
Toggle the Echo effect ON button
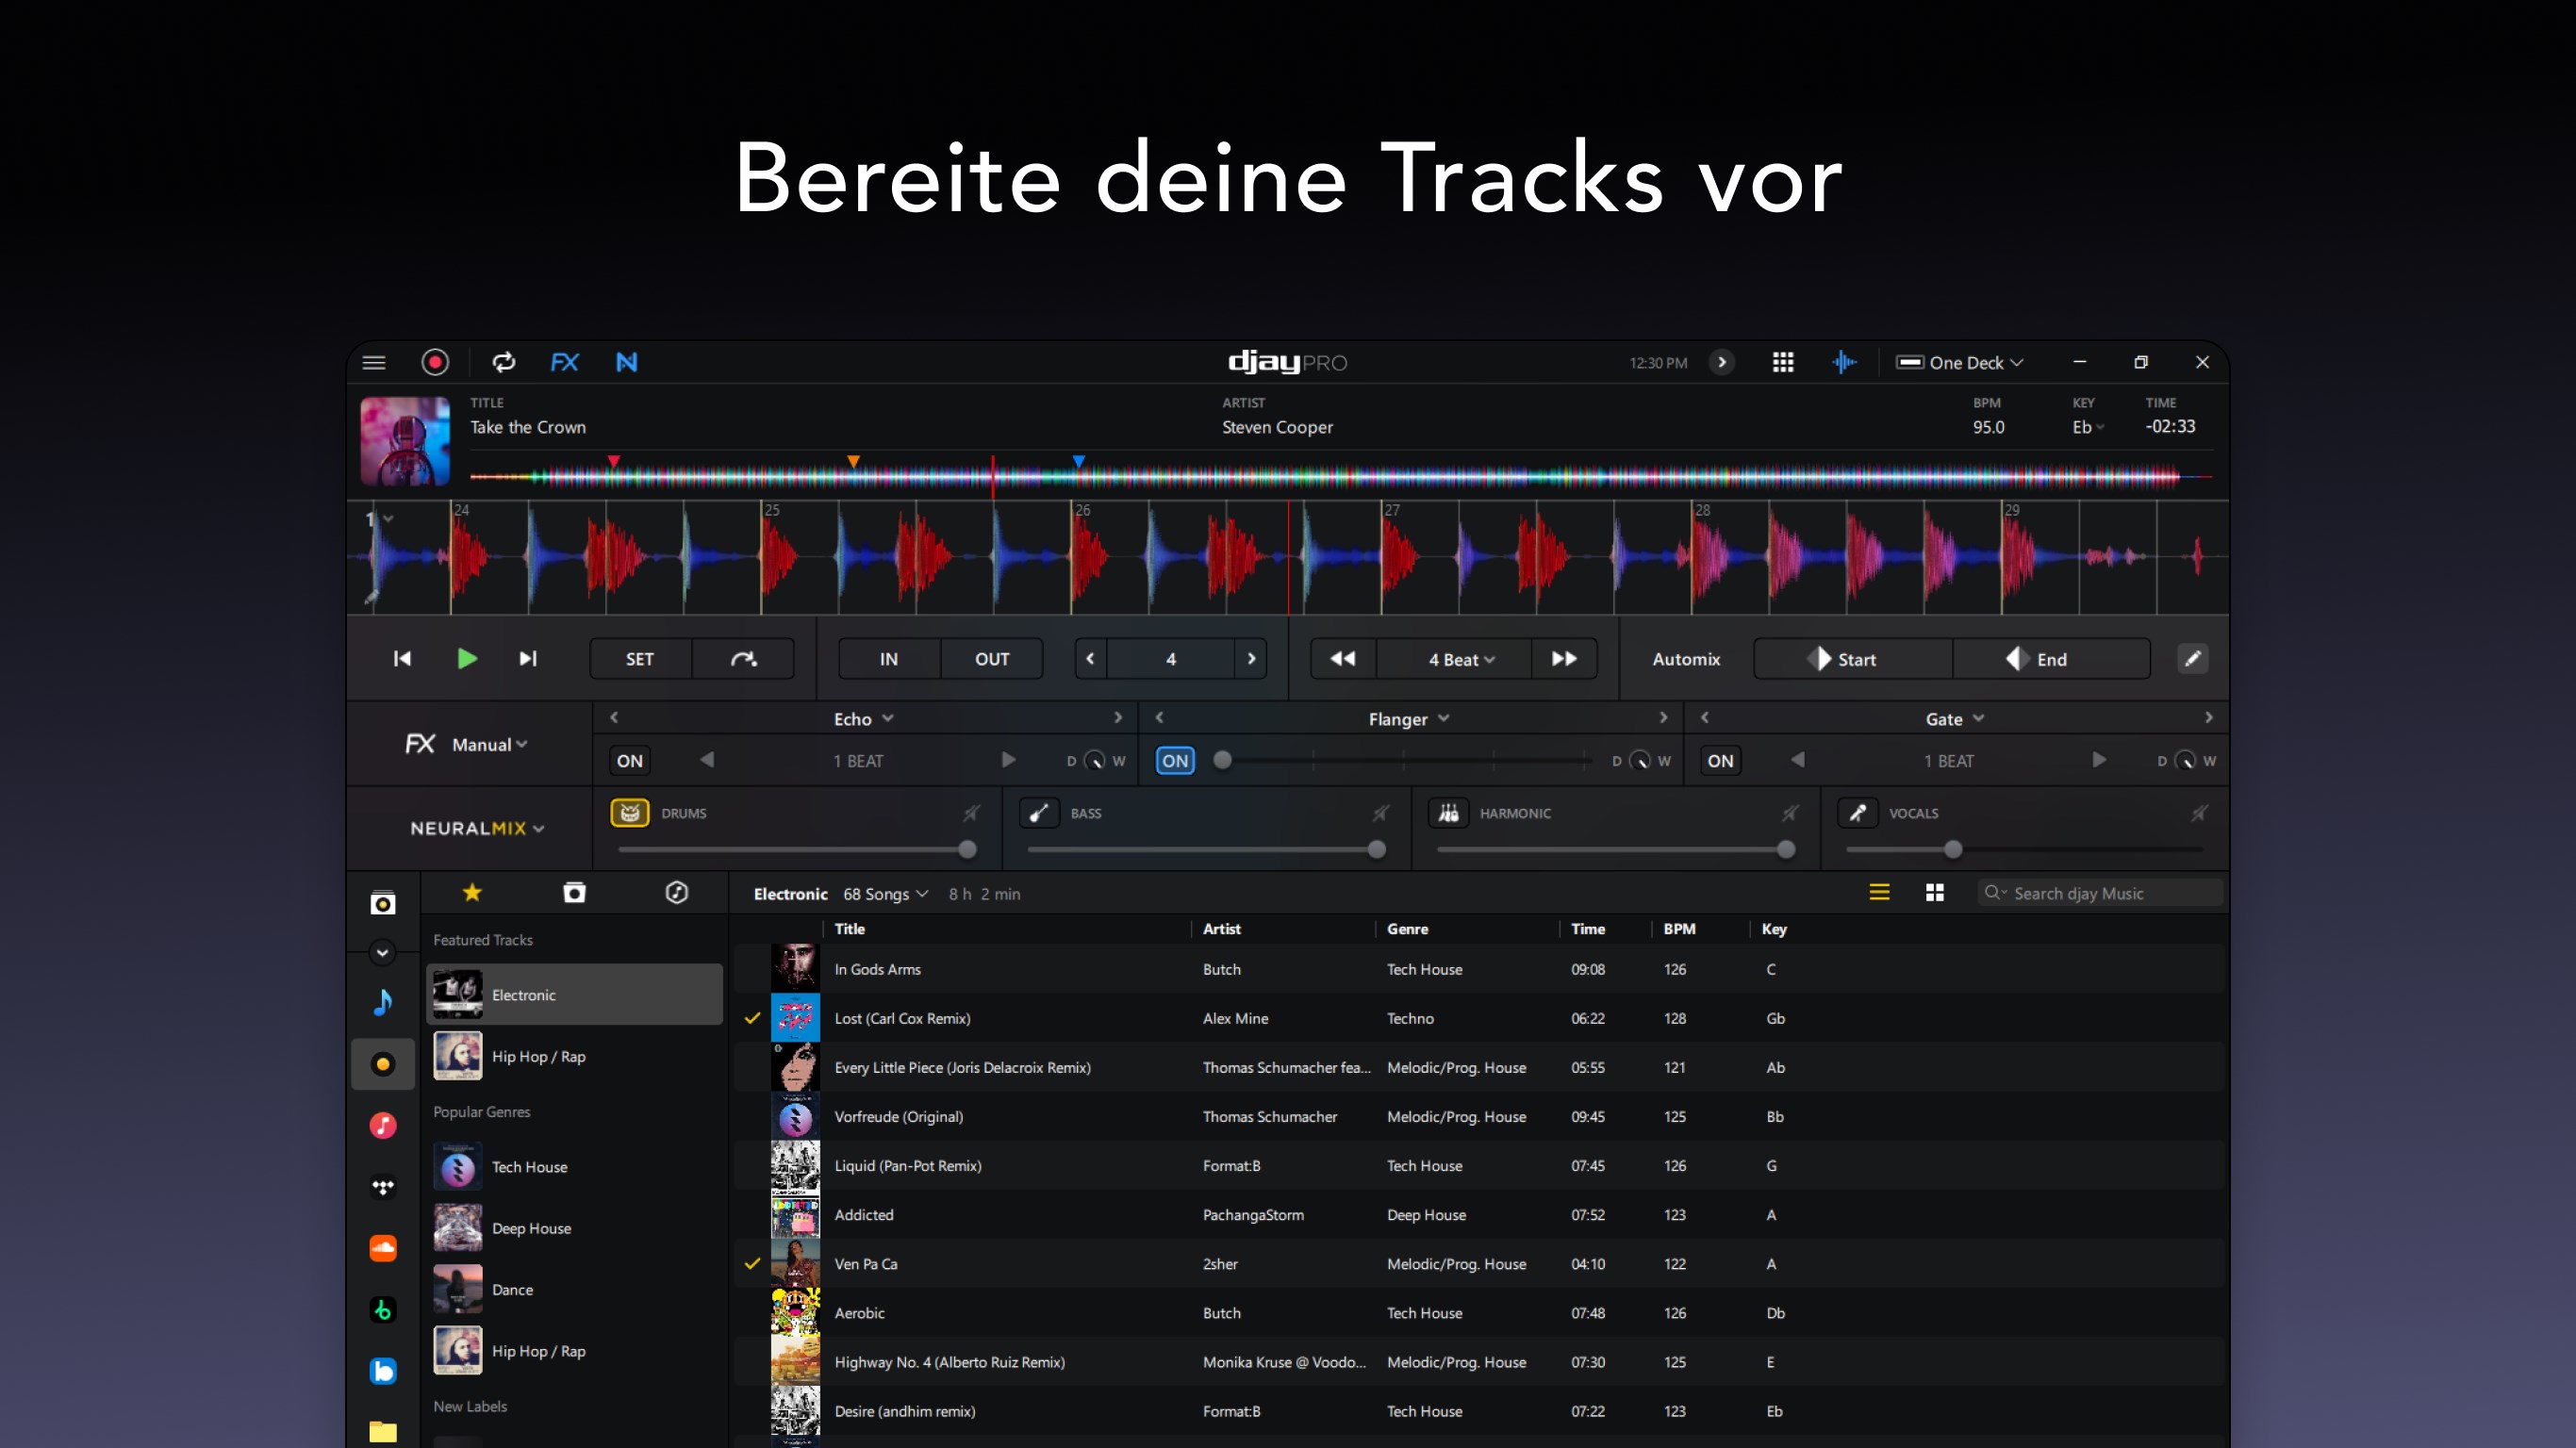tap(630, 761)
